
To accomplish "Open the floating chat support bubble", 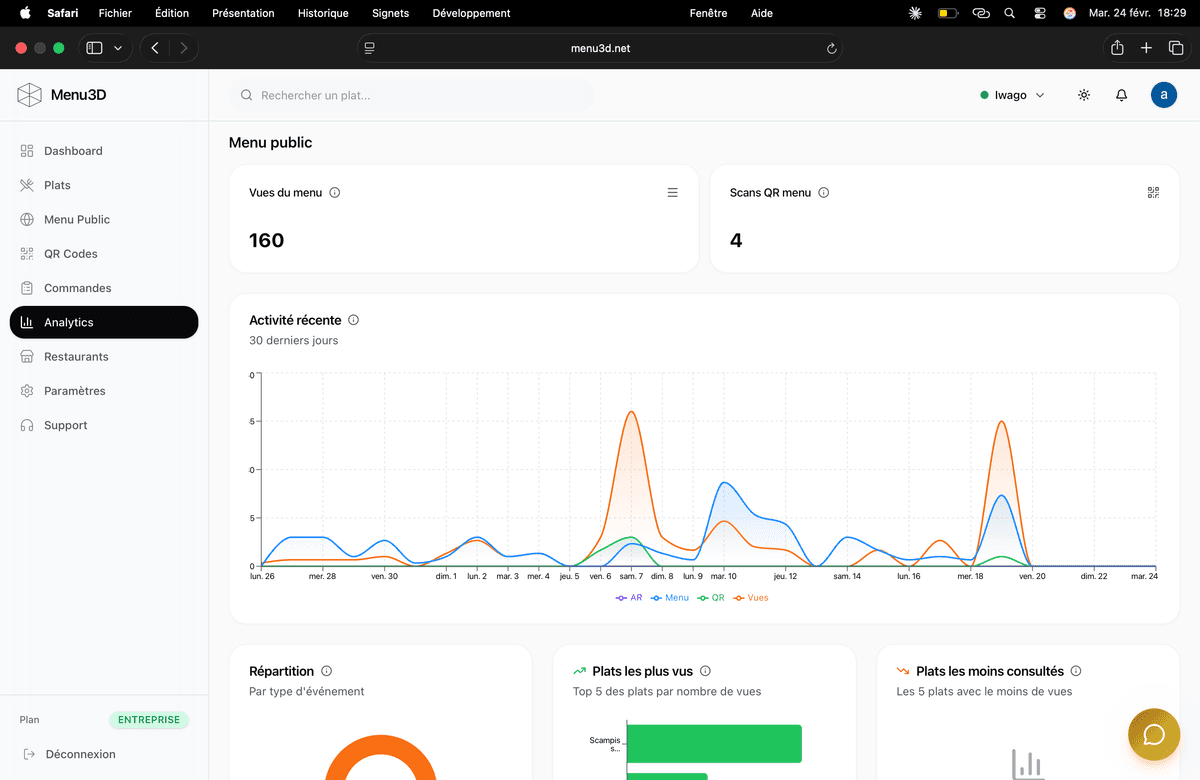I will pos(1153,735).
